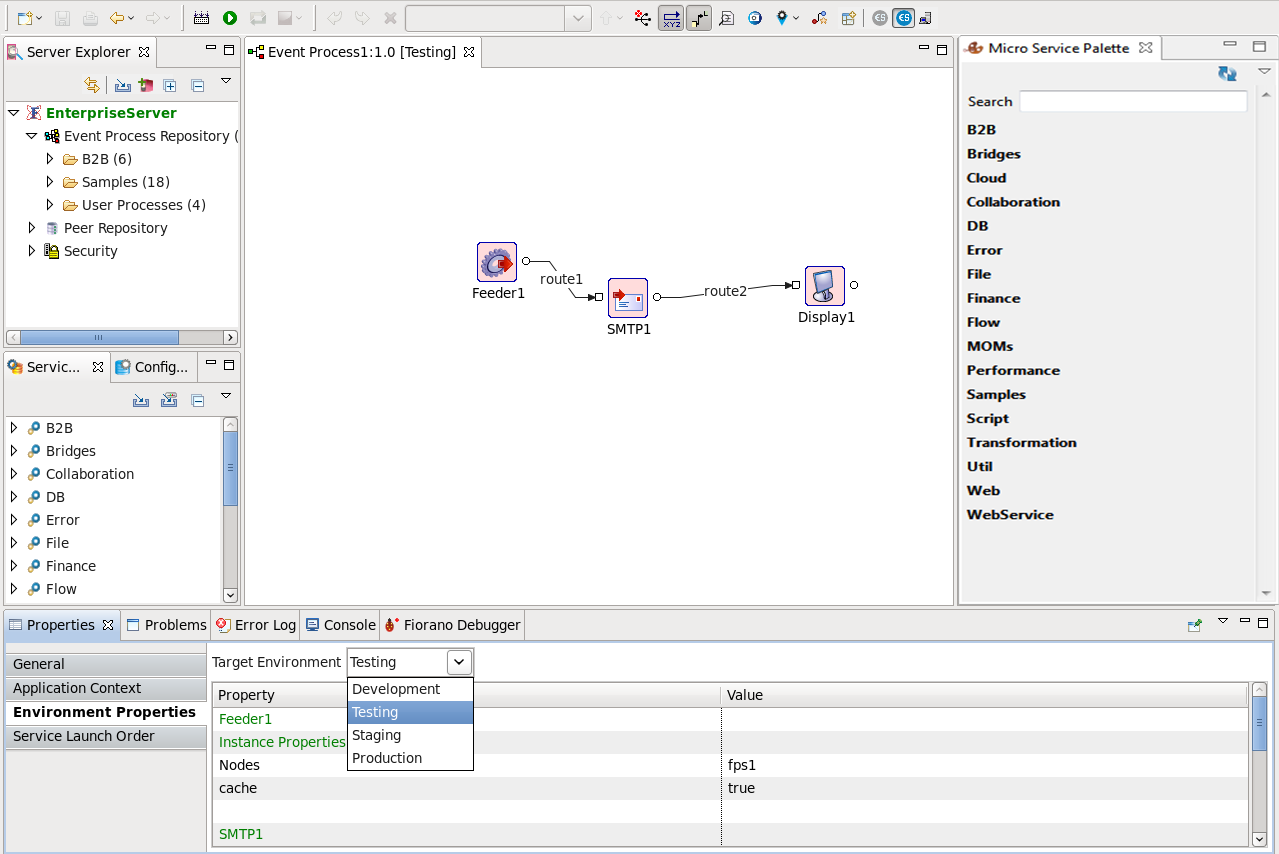Open the Service Launch Order section
Image resolution: width=1279 pixels, height=854 pixels.
84,736
